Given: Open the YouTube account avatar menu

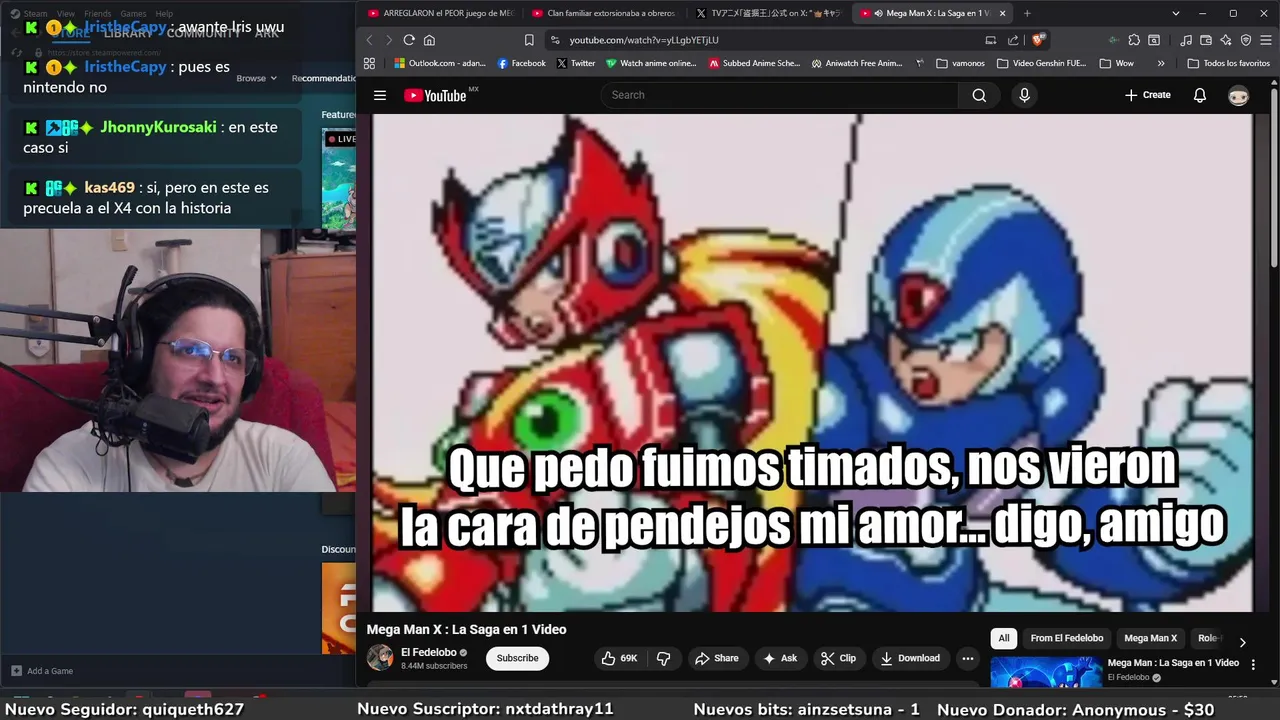Looking at the screenshot, I should tap(1239, 95).
